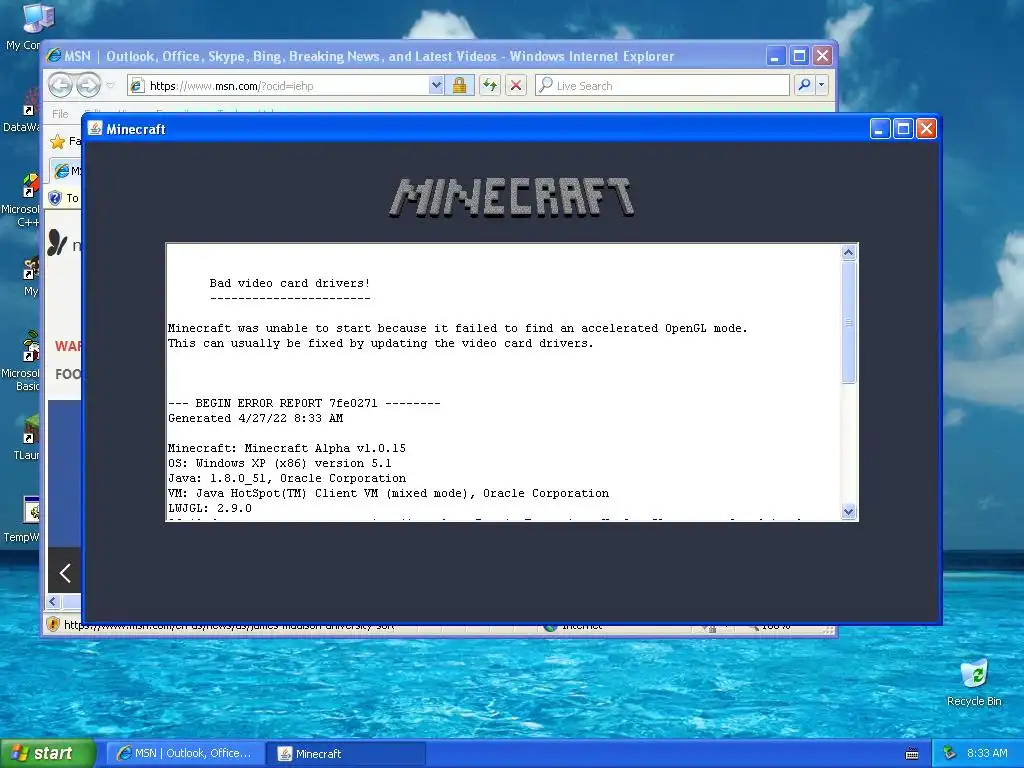The height and width of the screenshot is (768, 1024).
Task: Switch to the MSN taskbar button
Action: (x=185, y=753)
